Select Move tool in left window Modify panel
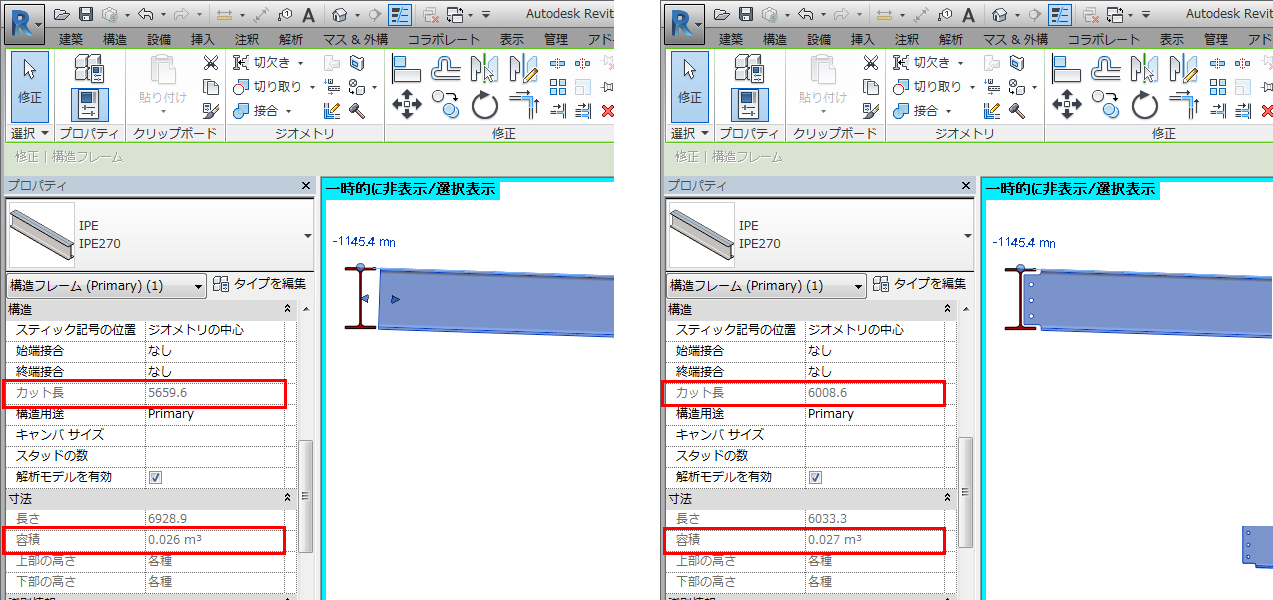This screenshot has width=1273, height=600. (x=406, y=104)
